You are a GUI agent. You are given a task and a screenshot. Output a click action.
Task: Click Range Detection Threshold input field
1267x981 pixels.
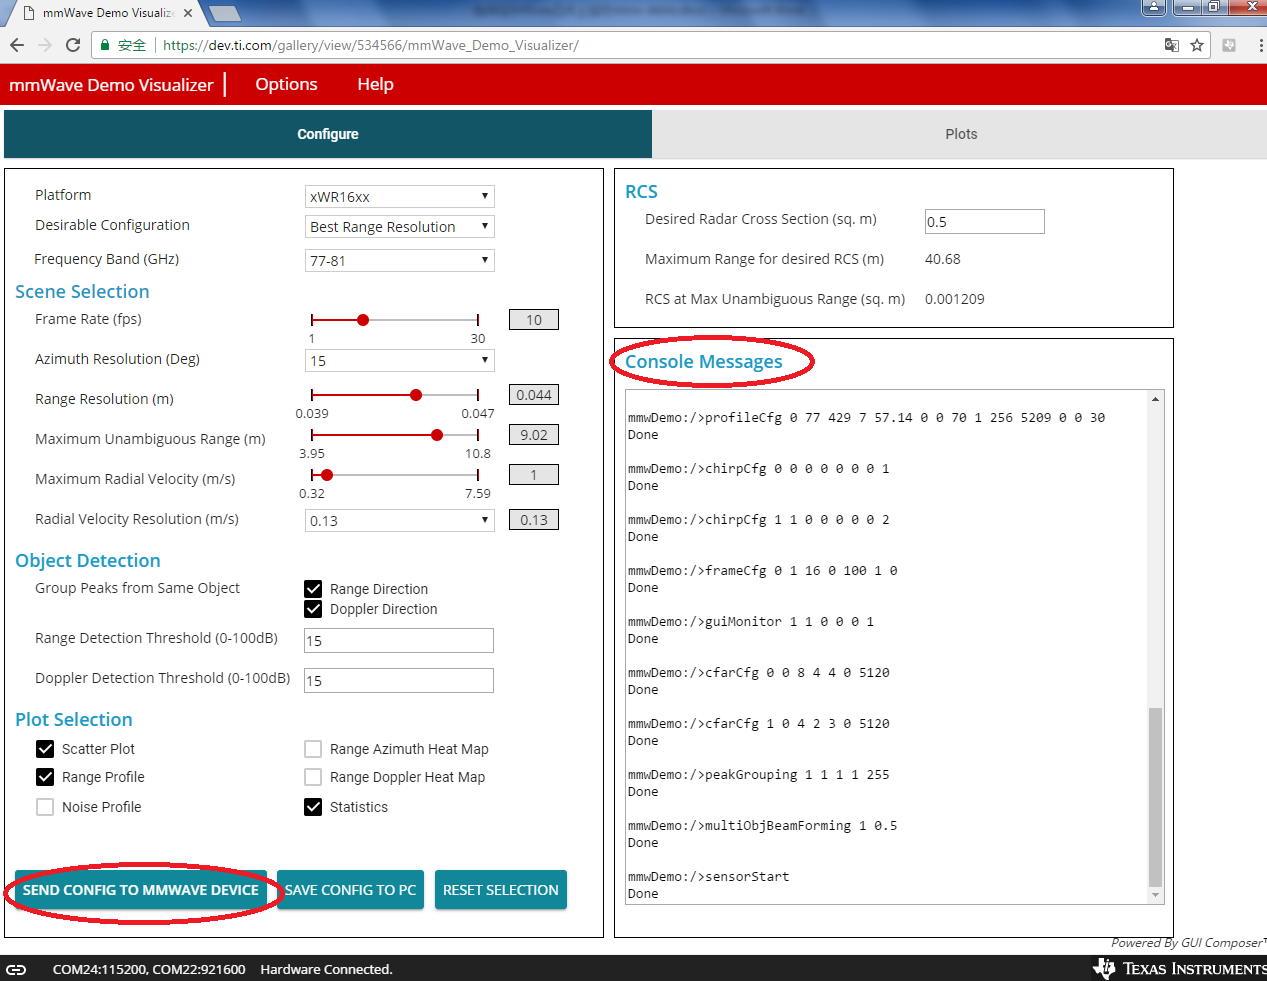399,641
